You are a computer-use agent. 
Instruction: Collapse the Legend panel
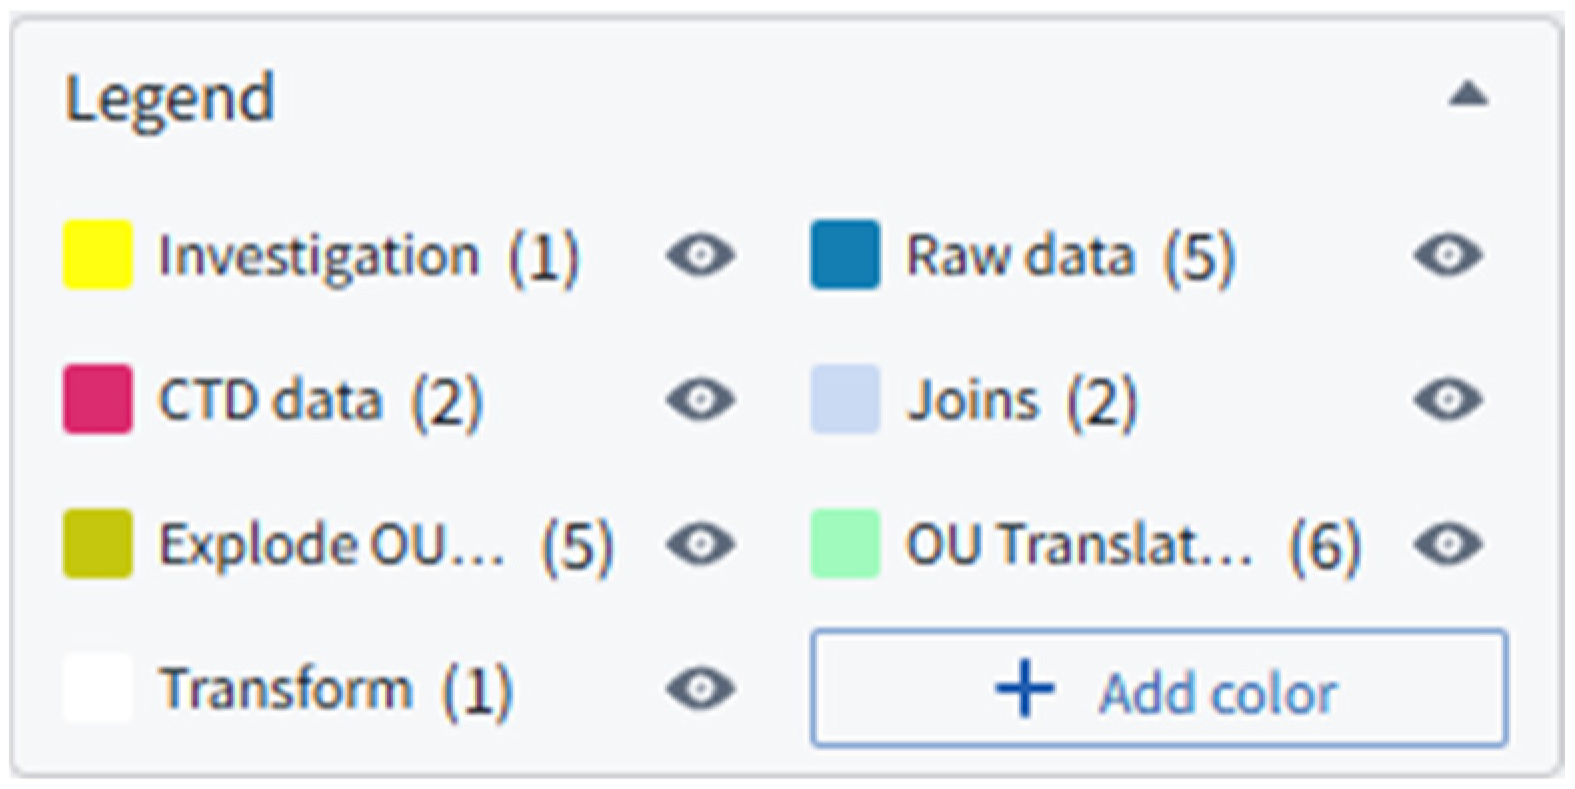click(x=1467, y=95)
